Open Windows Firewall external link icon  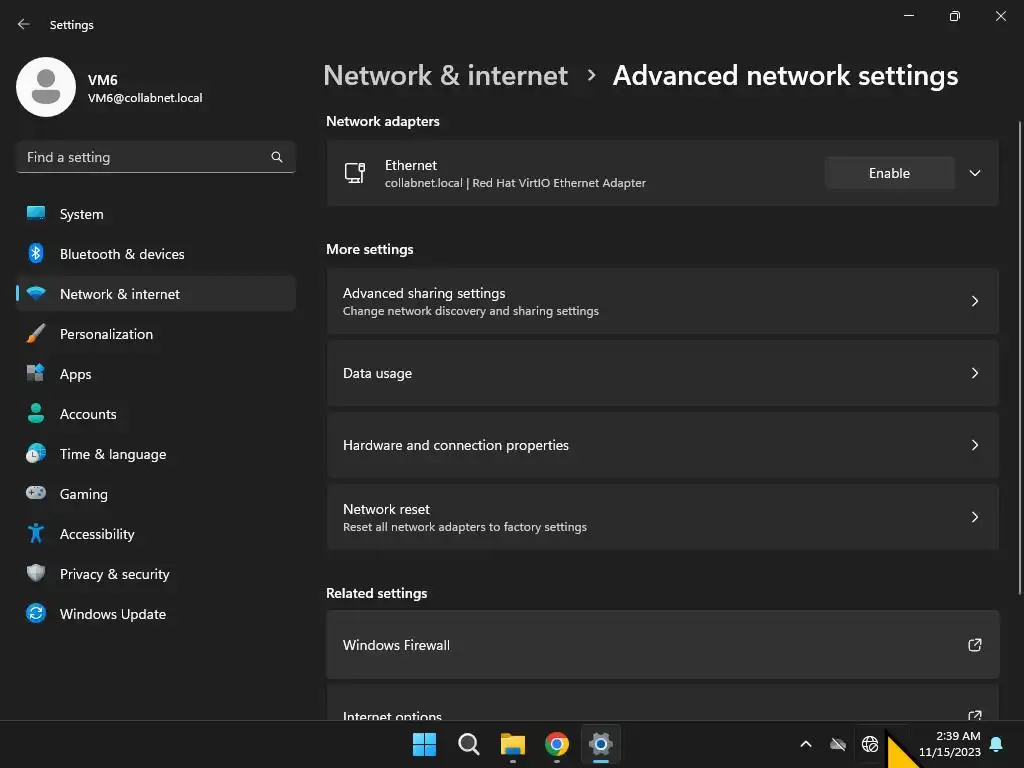pos(974,645)
